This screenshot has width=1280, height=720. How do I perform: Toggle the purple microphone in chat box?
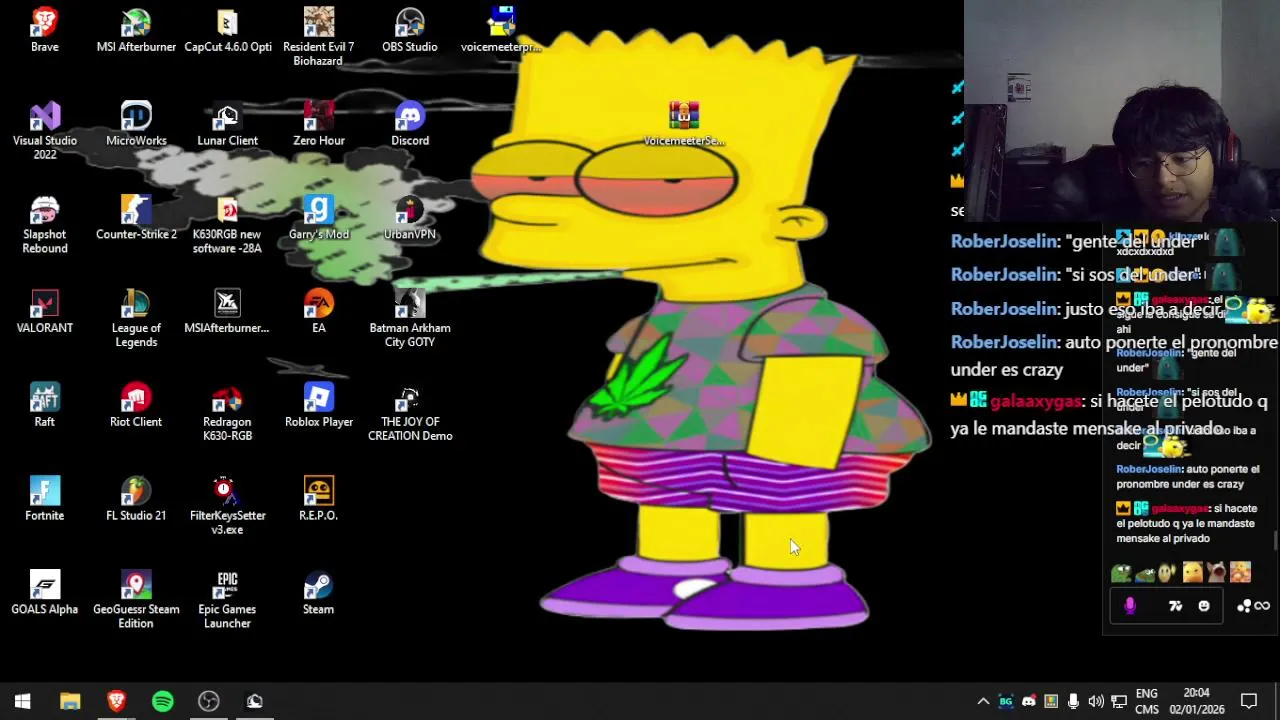coord(1130,606)
